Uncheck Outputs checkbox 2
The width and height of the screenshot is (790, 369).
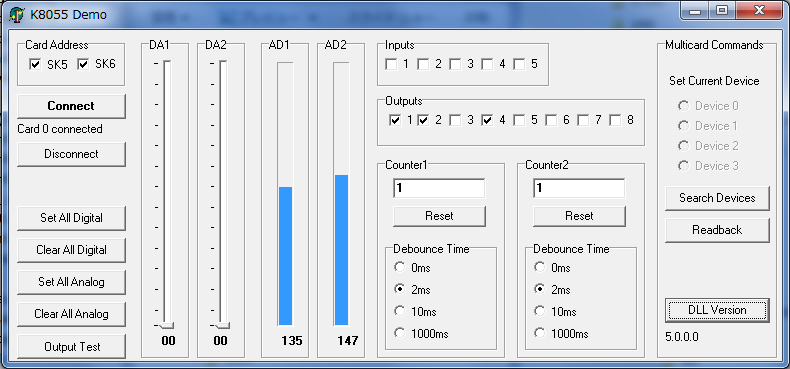coord(423,120)
